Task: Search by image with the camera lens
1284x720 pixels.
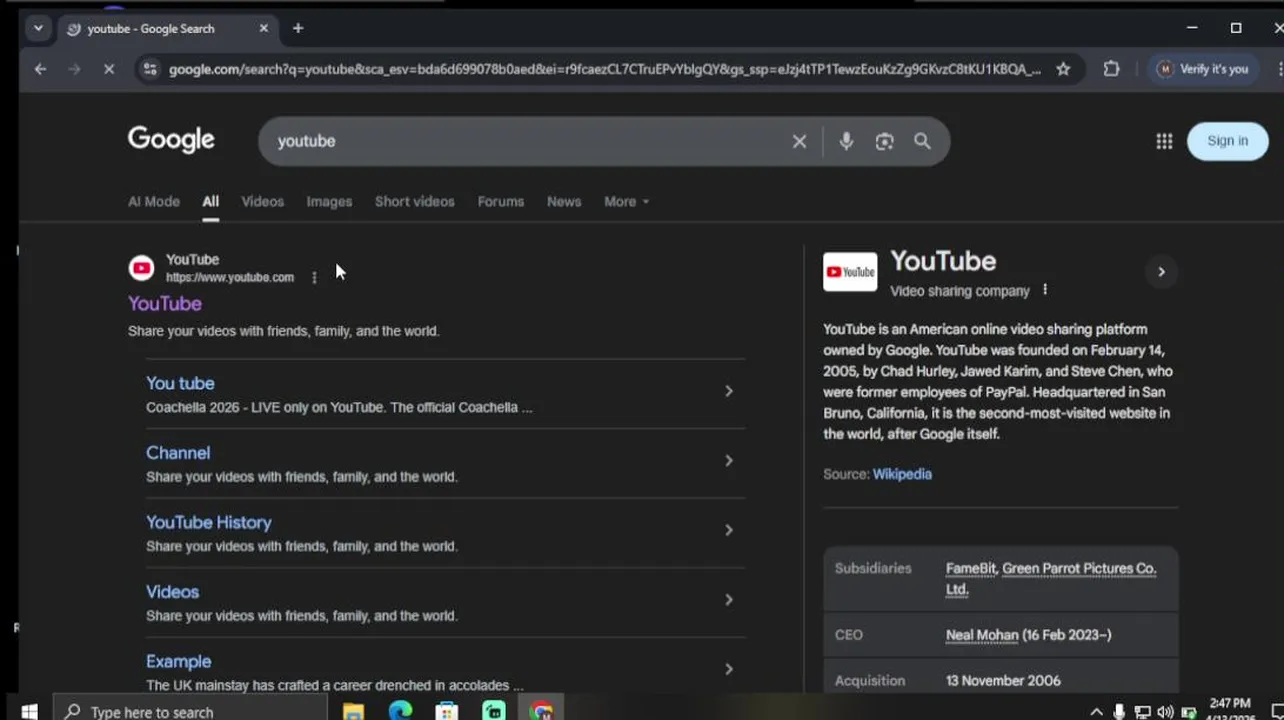Action: tap(884, 141)
